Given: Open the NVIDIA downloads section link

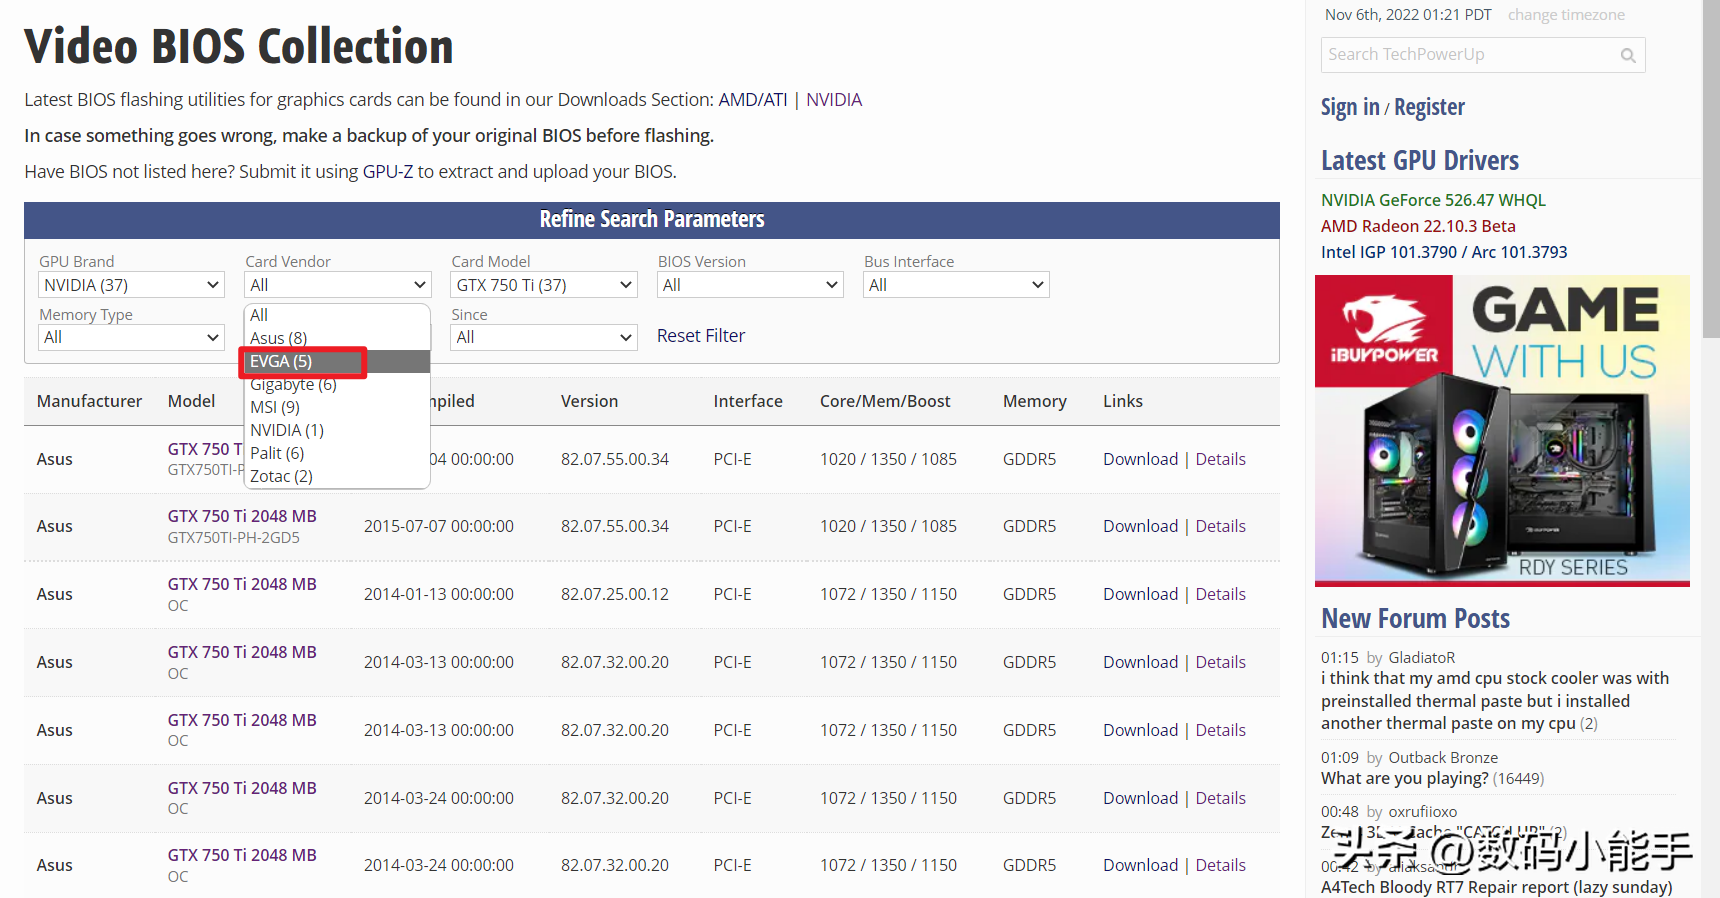Looking at the screenshot, I should coord(833,100).
